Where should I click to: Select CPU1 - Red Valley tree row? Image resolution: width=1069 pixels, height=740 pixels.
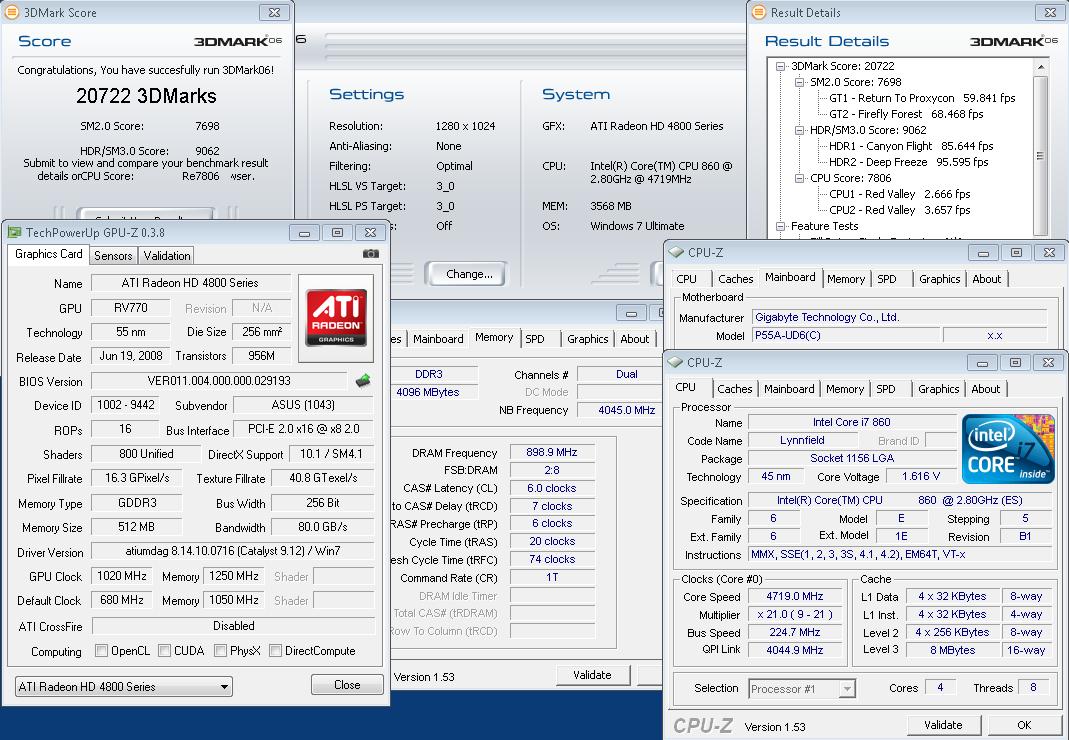pos(899,194)
